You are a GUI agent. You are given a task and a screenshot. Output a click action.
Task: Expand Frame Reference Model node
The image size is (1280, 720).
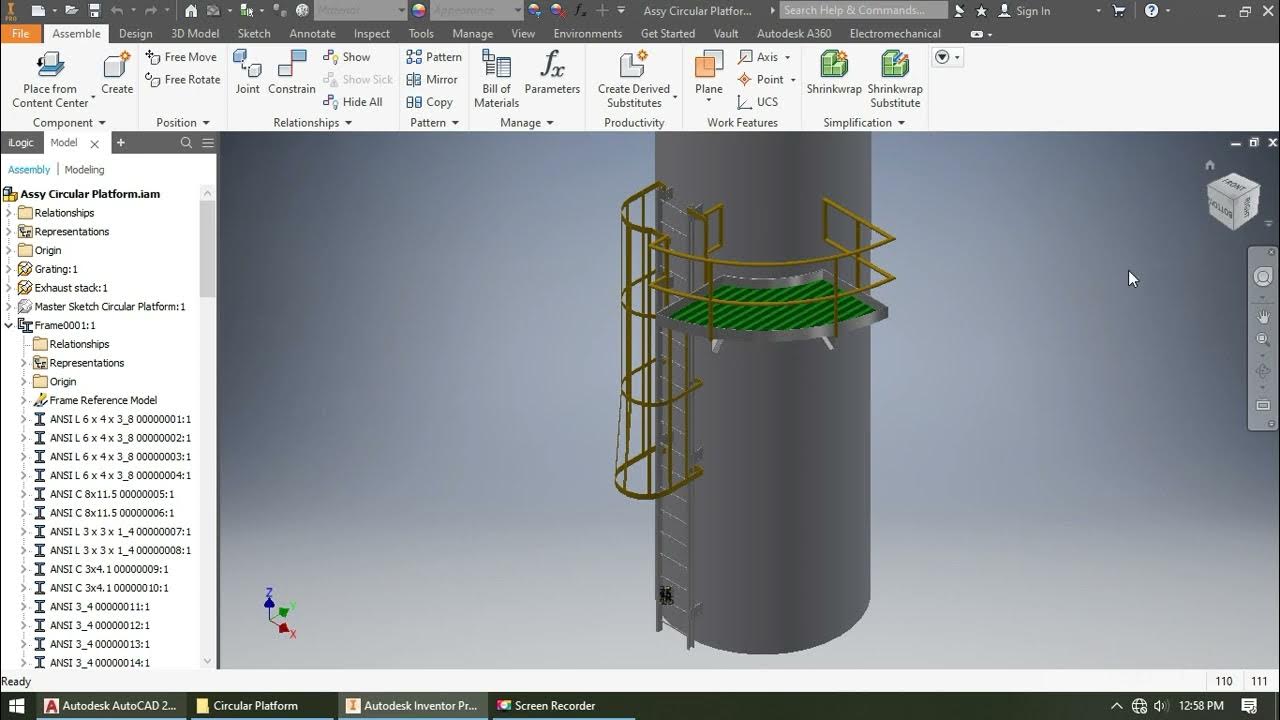25,400
